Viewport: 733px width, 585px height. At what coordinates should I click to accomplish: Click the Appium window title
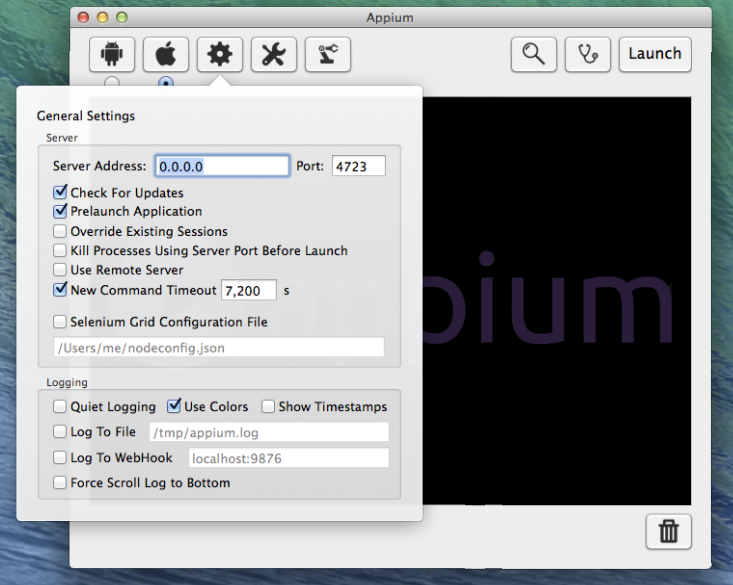[390, 18]
